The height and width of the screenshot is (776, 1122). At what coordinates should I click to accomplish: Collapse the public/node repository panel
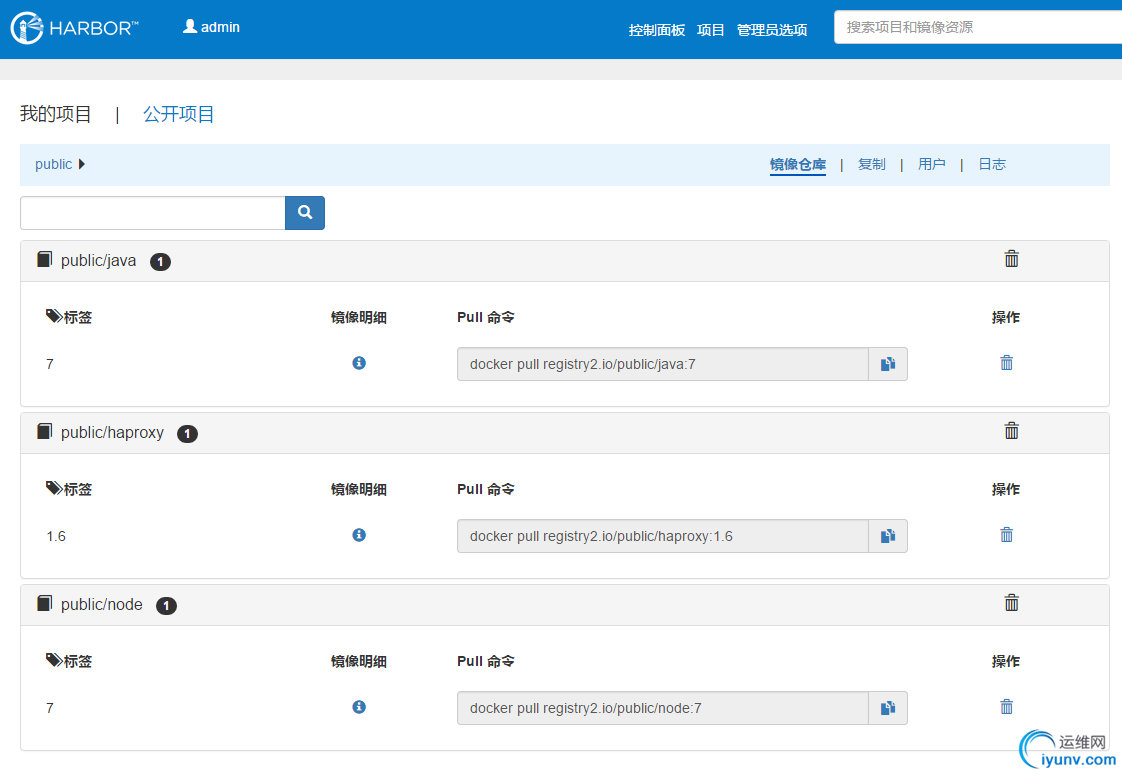click(101, 605)
